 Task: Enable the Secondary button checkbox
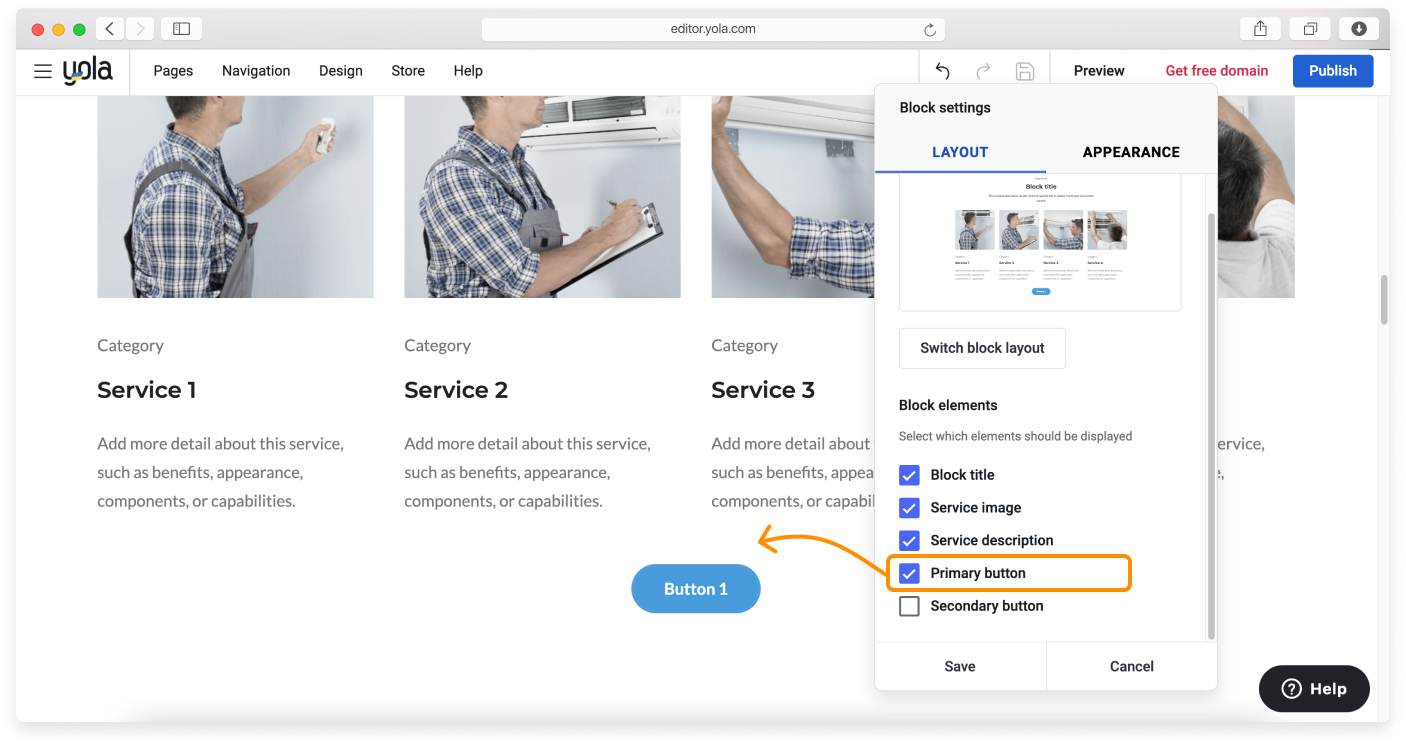coord(909,606)
